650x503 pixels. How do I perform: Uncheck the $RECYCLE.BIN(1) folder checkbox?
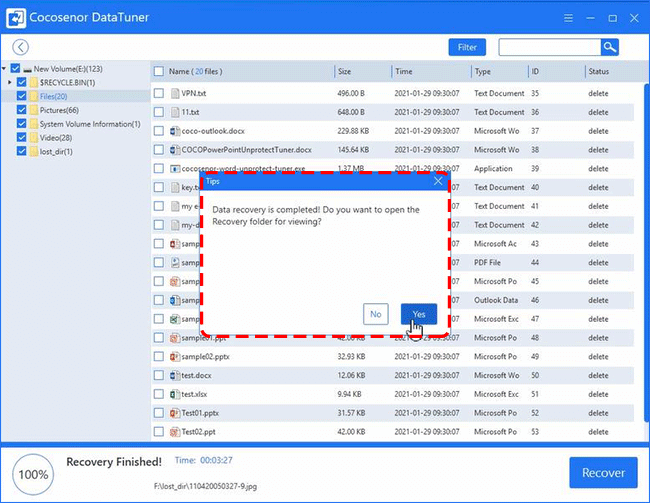pos(22,82)
